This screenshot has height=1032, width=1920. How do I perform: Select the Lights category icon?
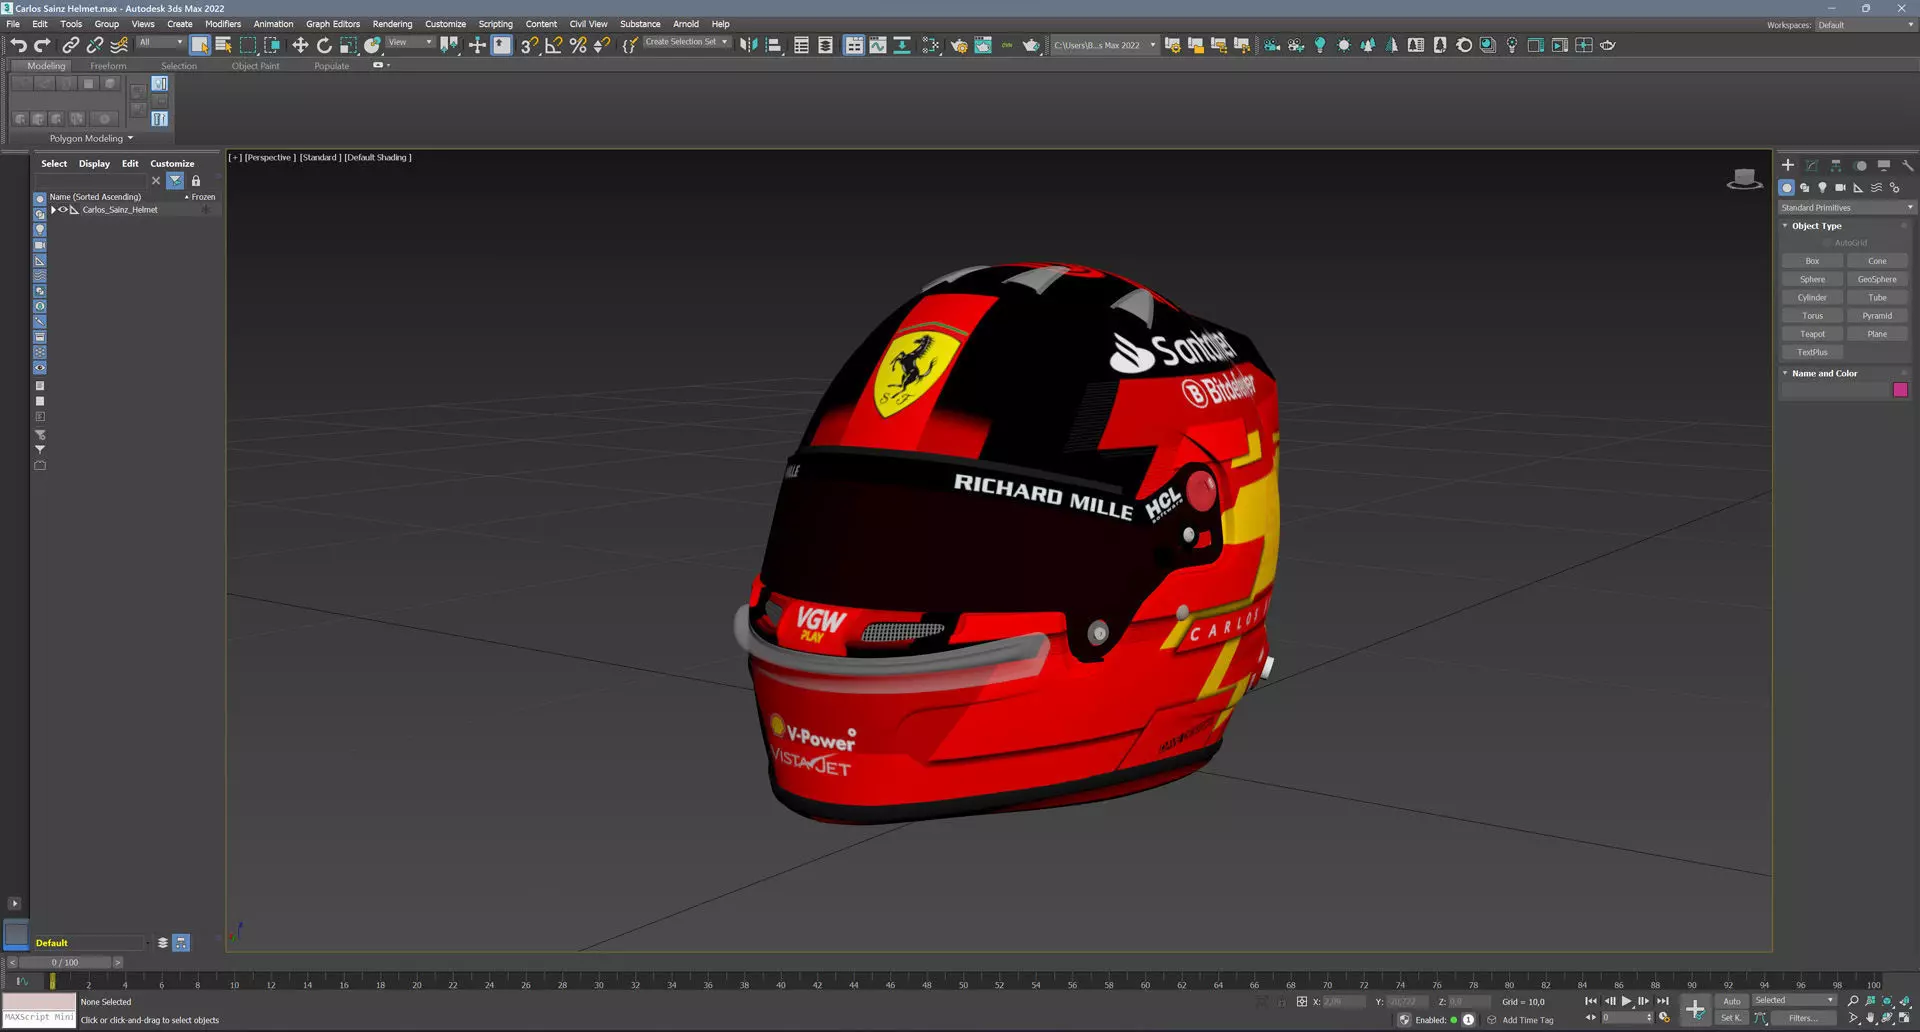(1822, 187)
